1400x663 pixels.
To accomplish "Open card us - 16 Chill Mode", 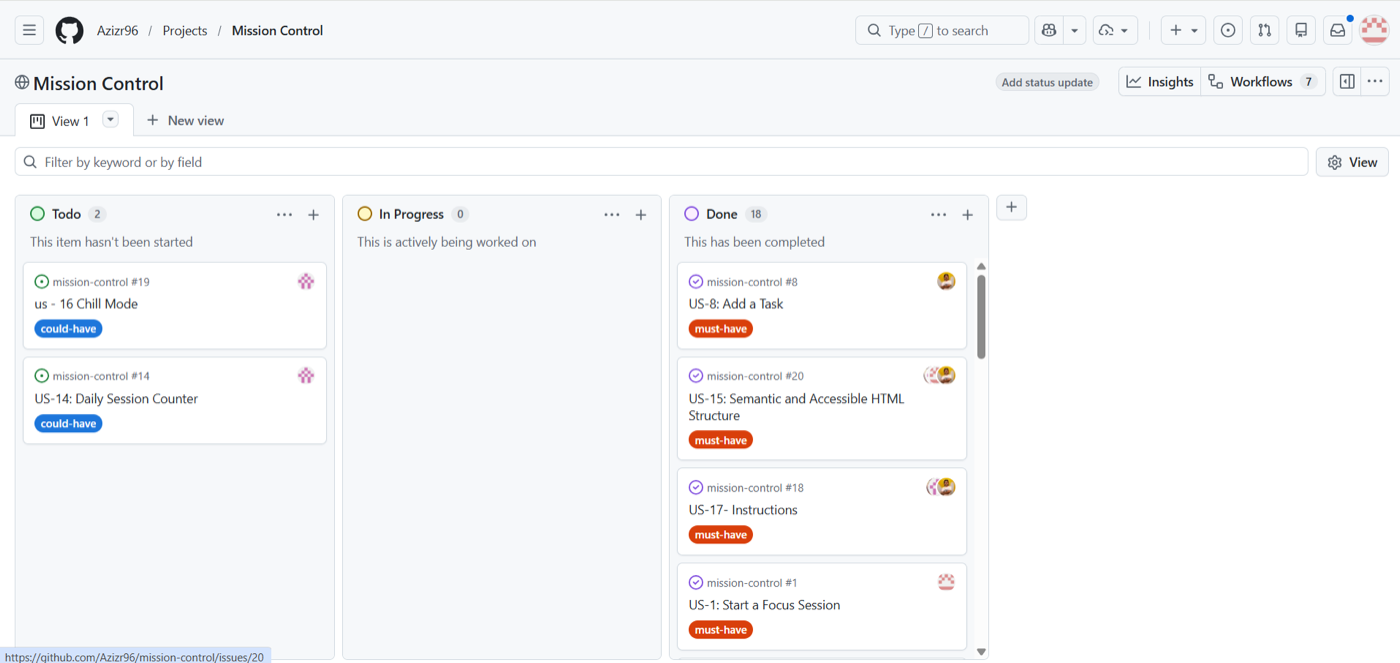I will click(86, 304).
